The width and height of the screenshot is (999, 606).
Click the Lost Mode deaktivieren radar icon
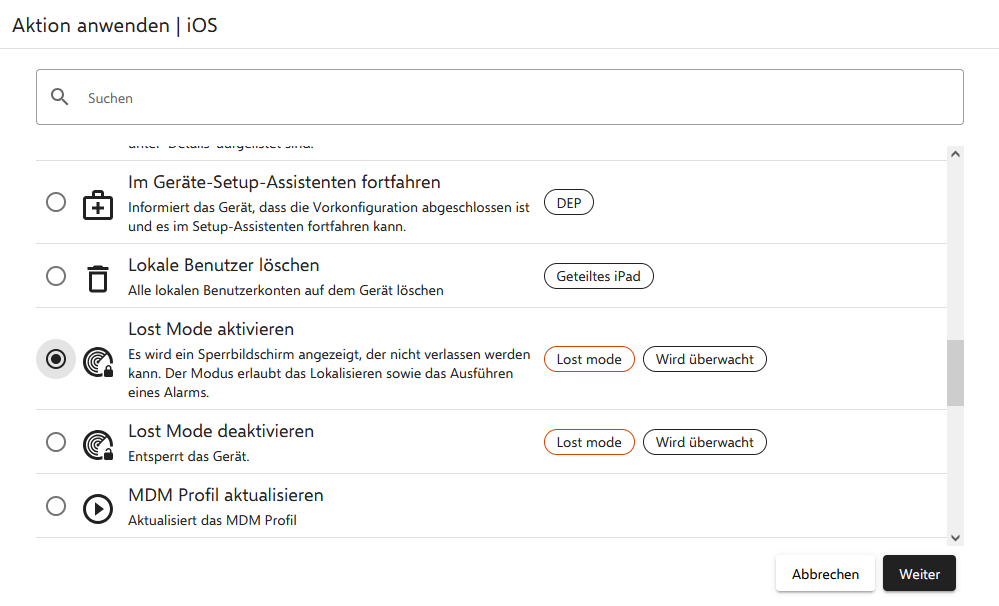click(98, 443)
